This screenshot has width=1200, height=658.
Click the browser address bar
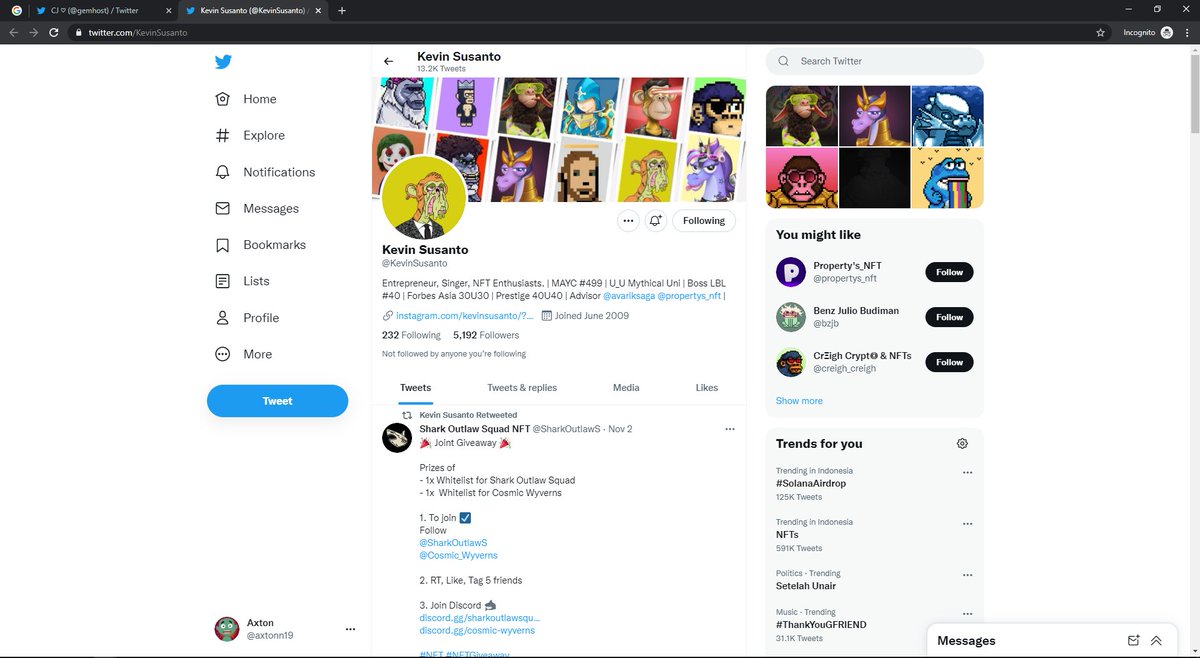589,32
